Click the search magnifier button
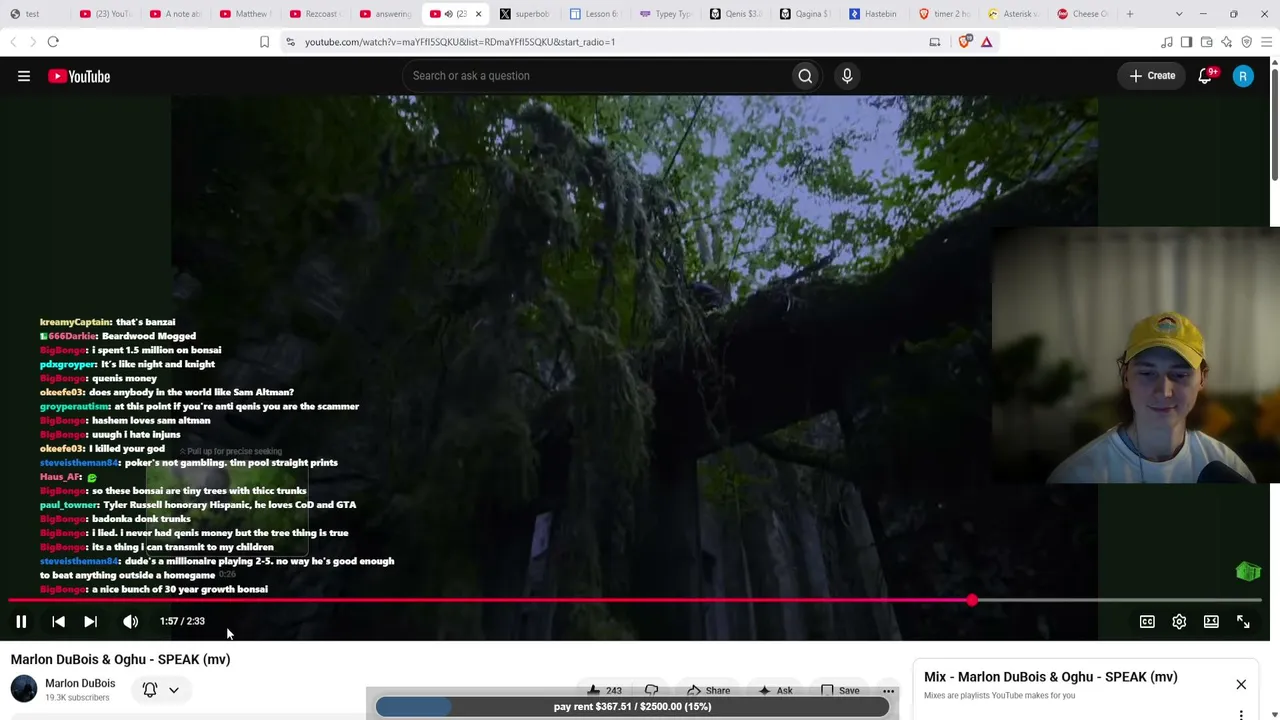This screenshot has height=720, width=1280. click(x=805, y=76)
